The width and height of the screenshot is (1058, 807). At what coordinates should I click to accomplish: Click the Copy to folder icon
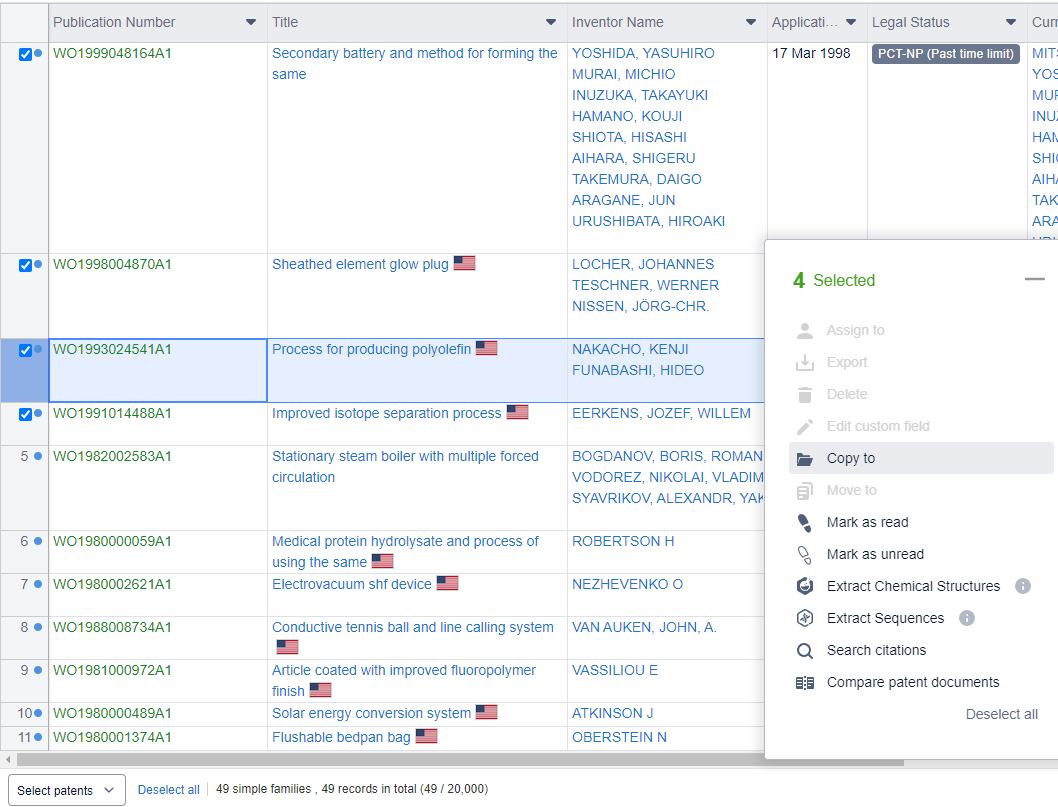805,459
